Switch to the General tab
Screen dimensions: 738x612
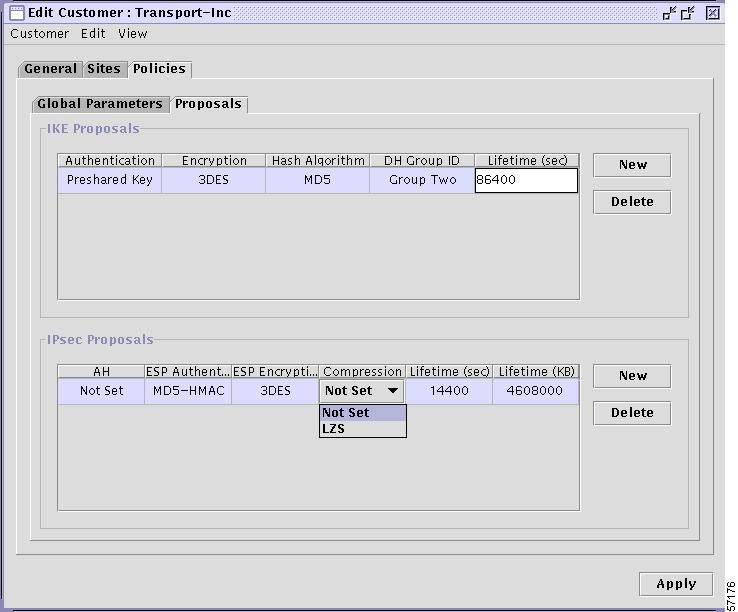[x=50, y=69]
